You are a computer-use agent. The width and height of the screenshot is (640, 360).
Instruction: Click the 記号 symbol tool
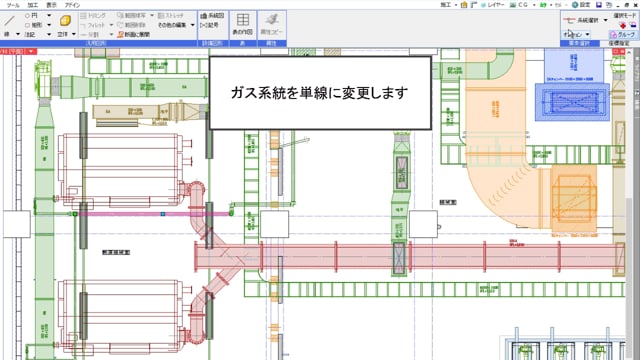click(x=210, y=25)
